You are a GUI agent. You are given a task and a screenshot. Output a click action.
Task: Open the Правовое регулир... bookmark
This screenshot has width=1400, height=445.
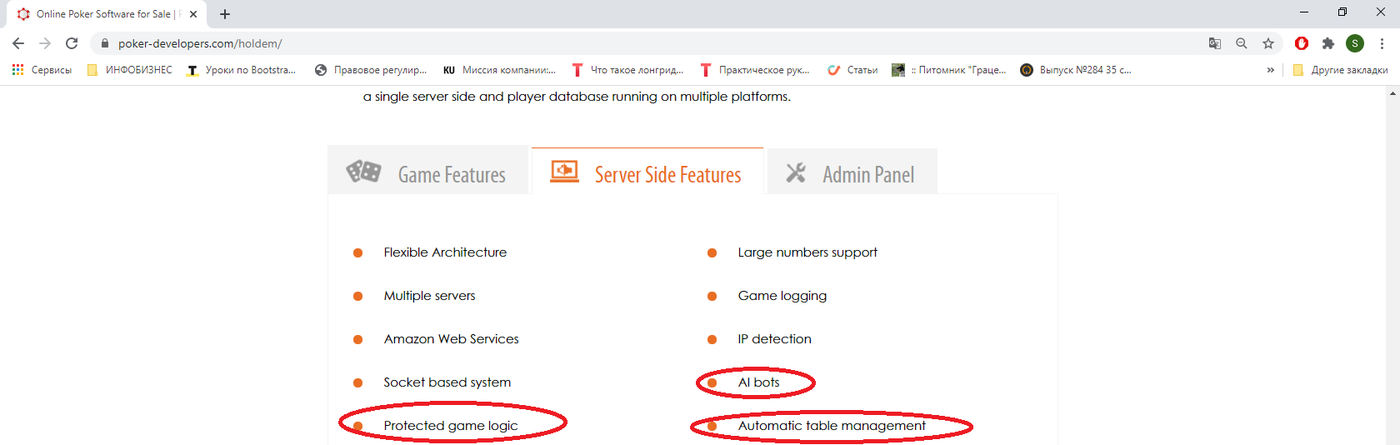click(371, 70)
